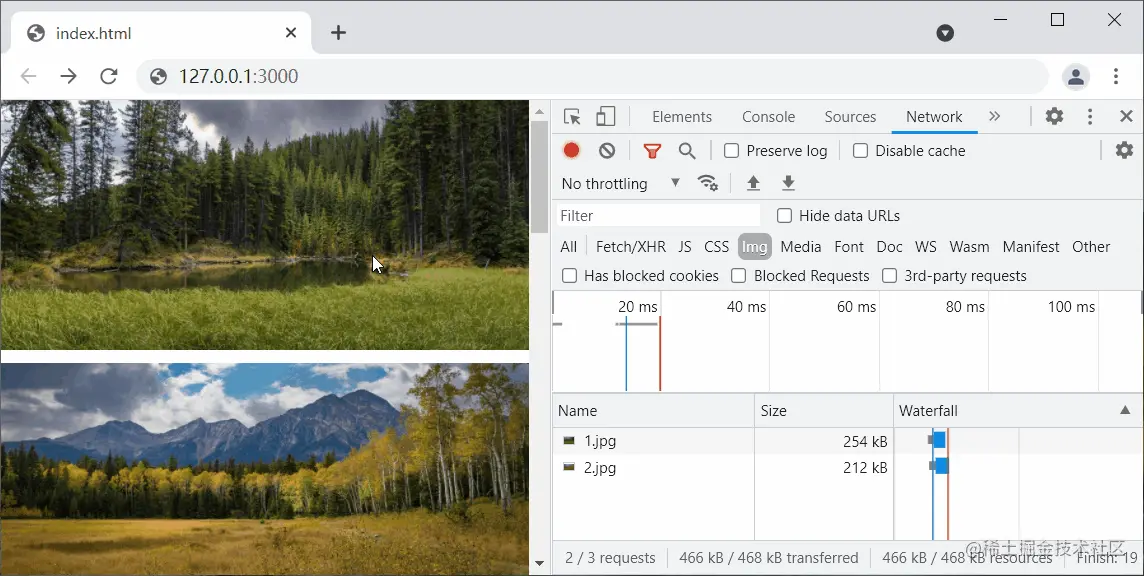Open the No throttling dropdown
Image resolution: width=1144 pixels, height=576 pixels.
[621, 183]
